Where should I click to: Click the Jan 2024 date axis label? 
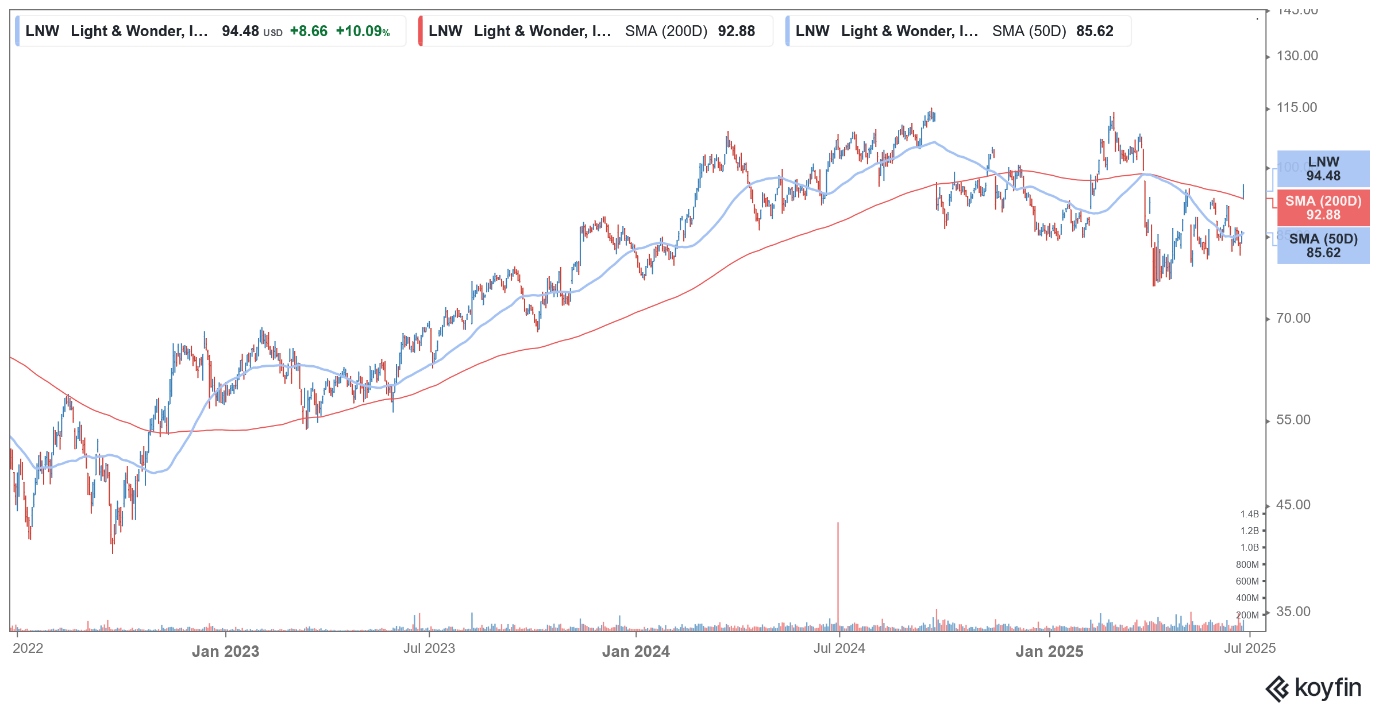(x=636, y=651)
